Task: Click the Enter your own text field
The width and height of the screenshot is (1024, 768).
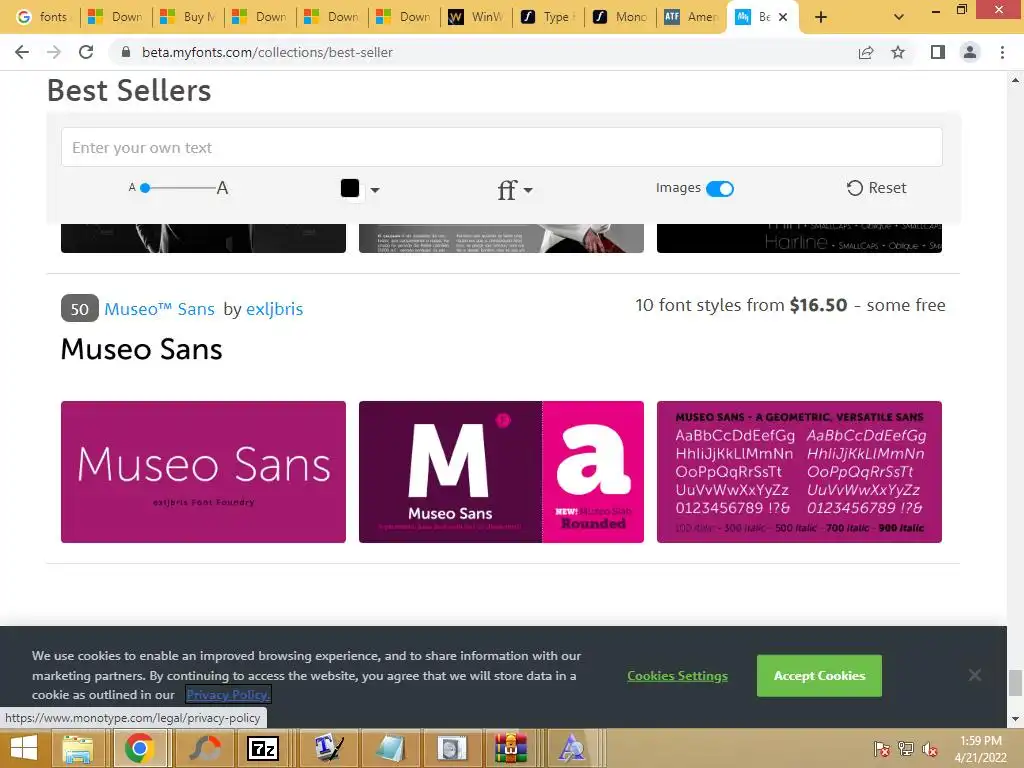Action: click(502, 148)
